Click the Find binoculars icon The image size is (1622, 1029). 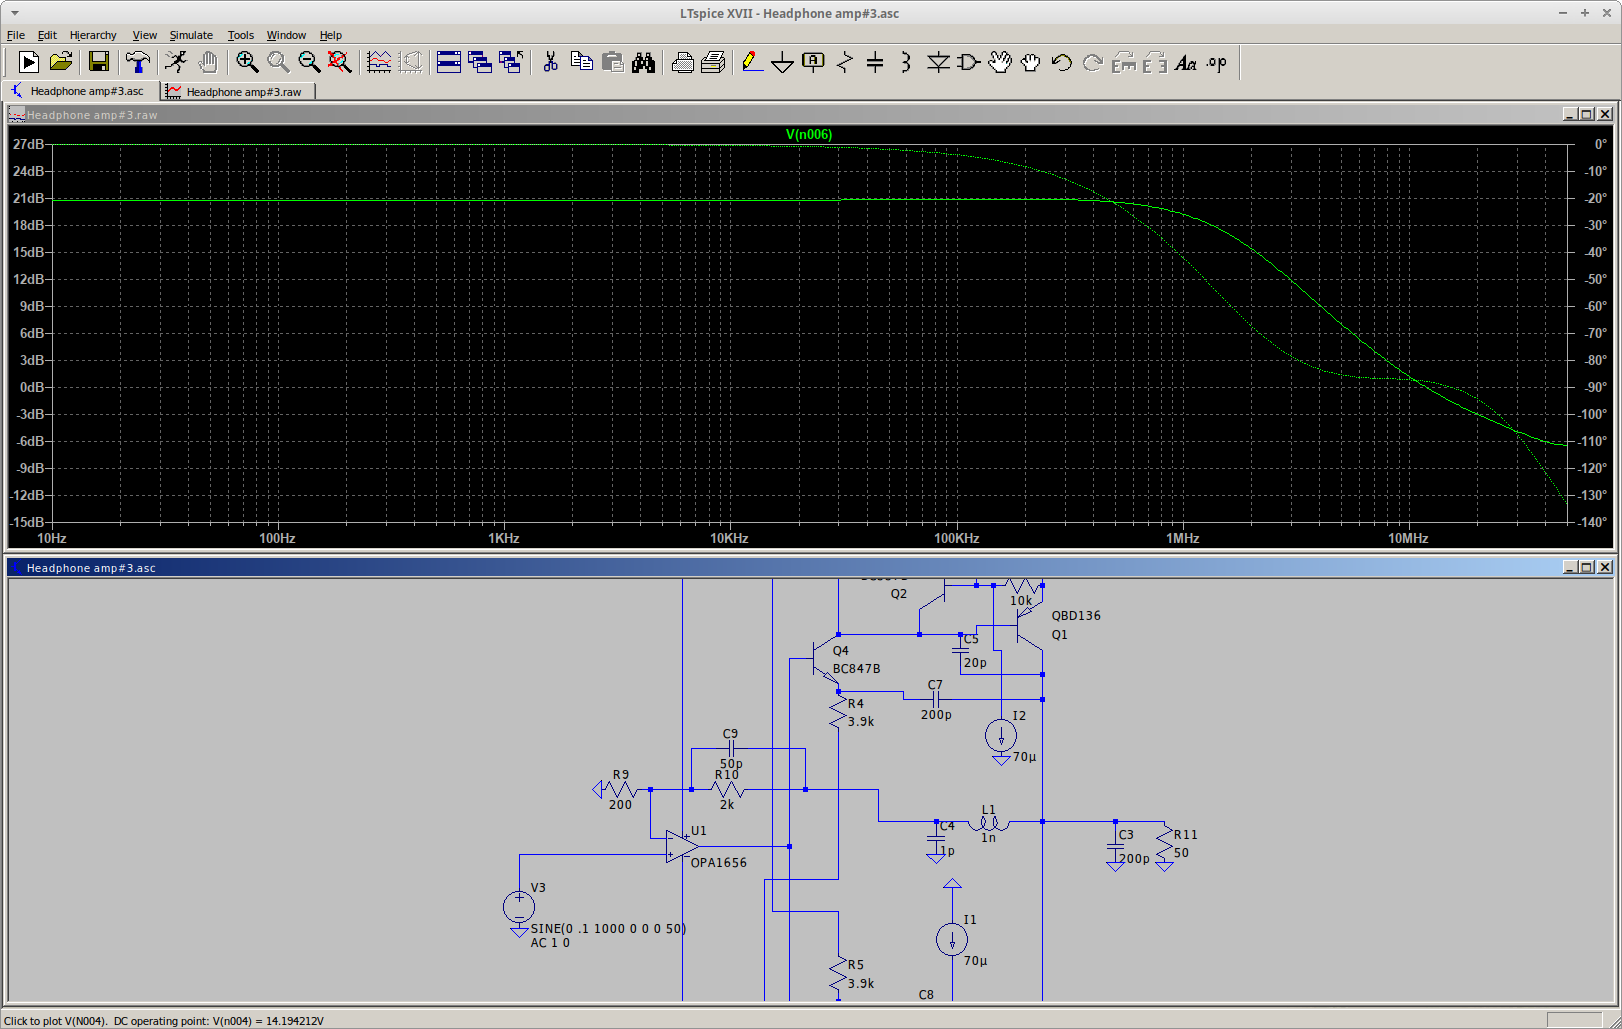(643, 62)
